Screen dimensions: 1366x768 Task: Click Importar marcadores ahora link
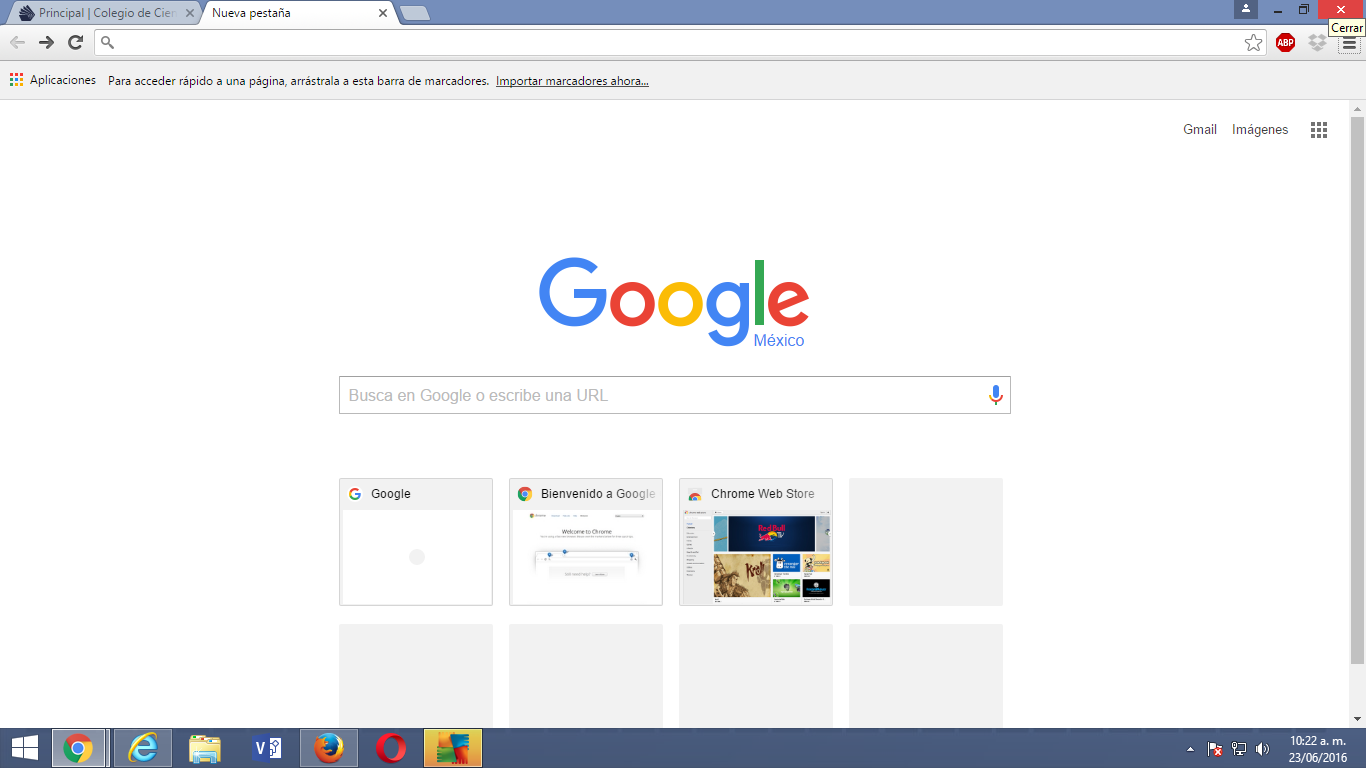pyautogui.click(x=572, y=81)
